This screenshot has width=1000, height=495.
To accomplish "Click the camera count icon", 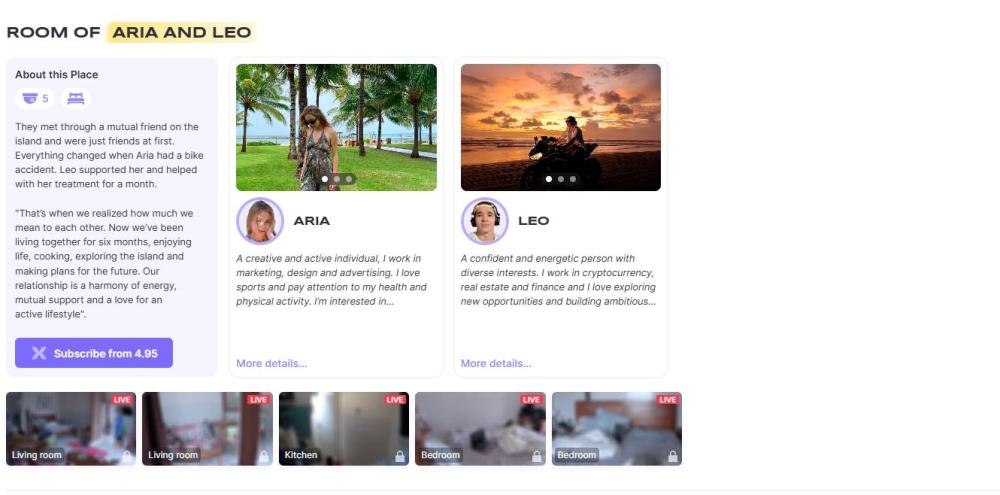I will tap(30, 98).
